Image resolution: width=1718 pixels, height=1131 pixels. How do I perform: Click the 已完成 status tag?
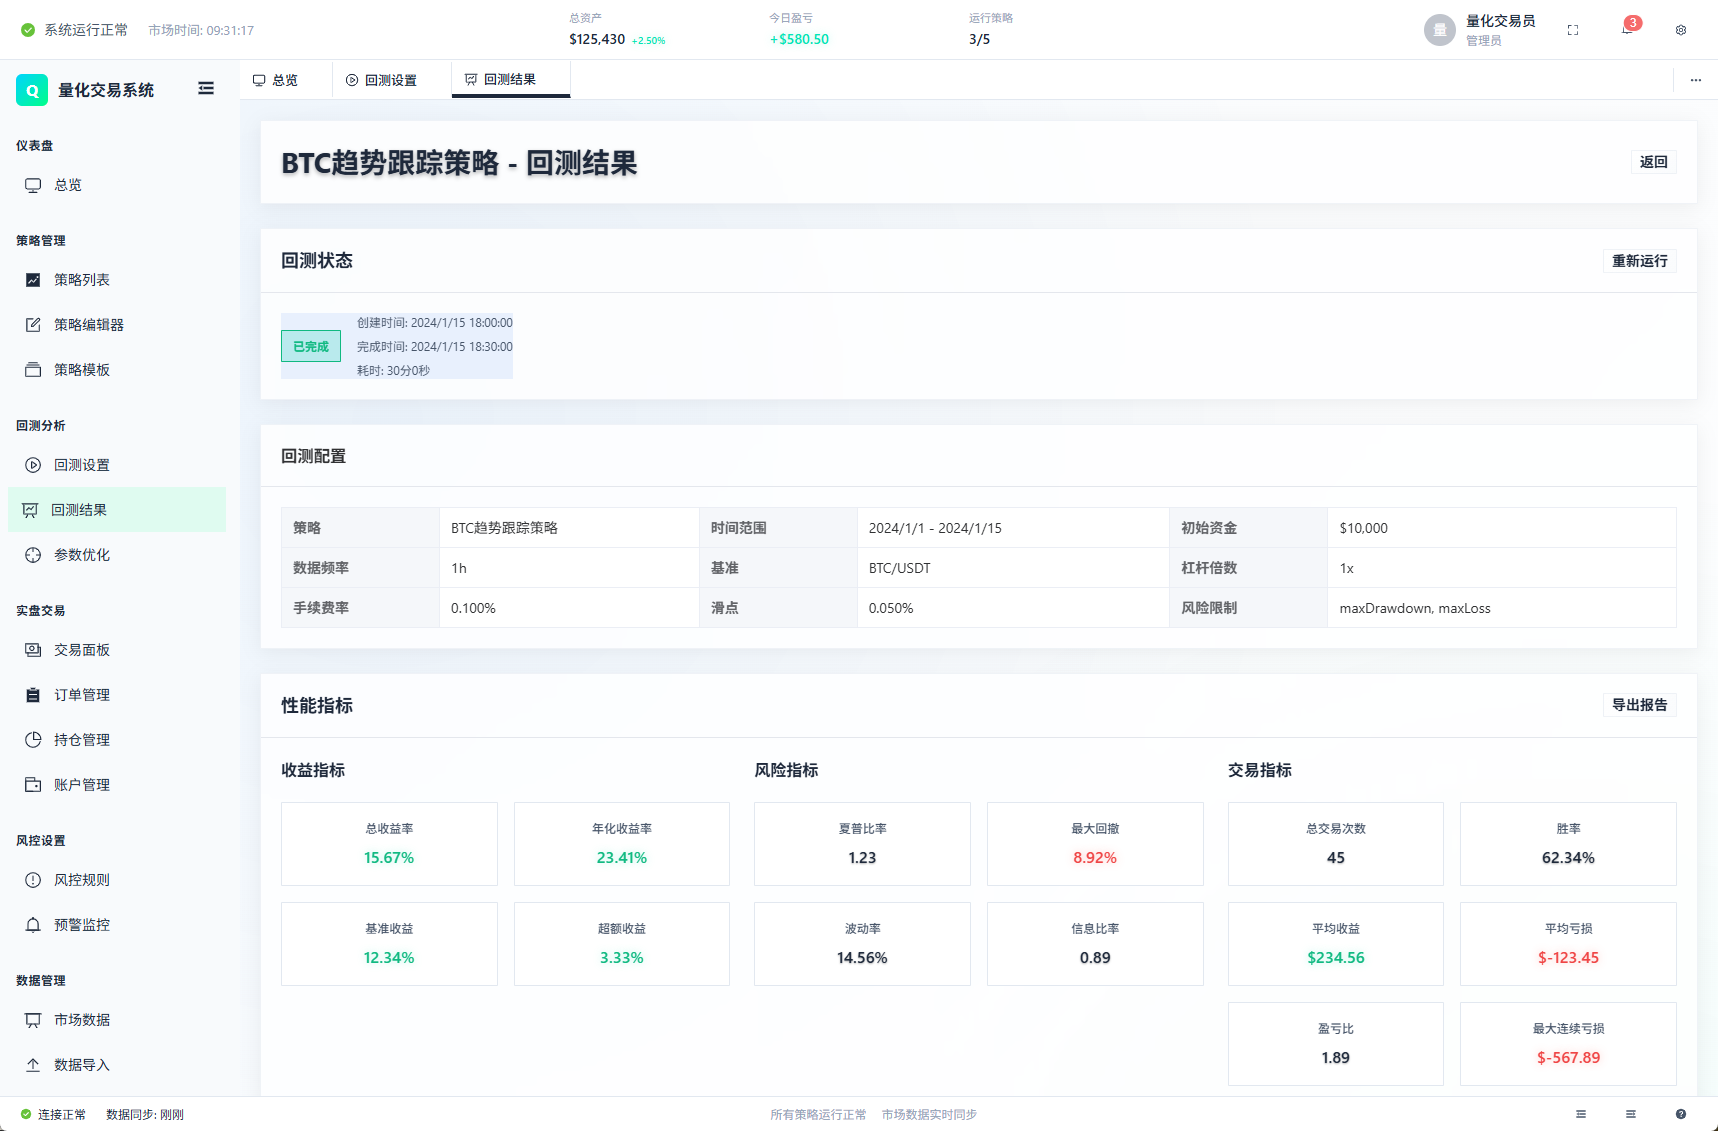point(311,346)
